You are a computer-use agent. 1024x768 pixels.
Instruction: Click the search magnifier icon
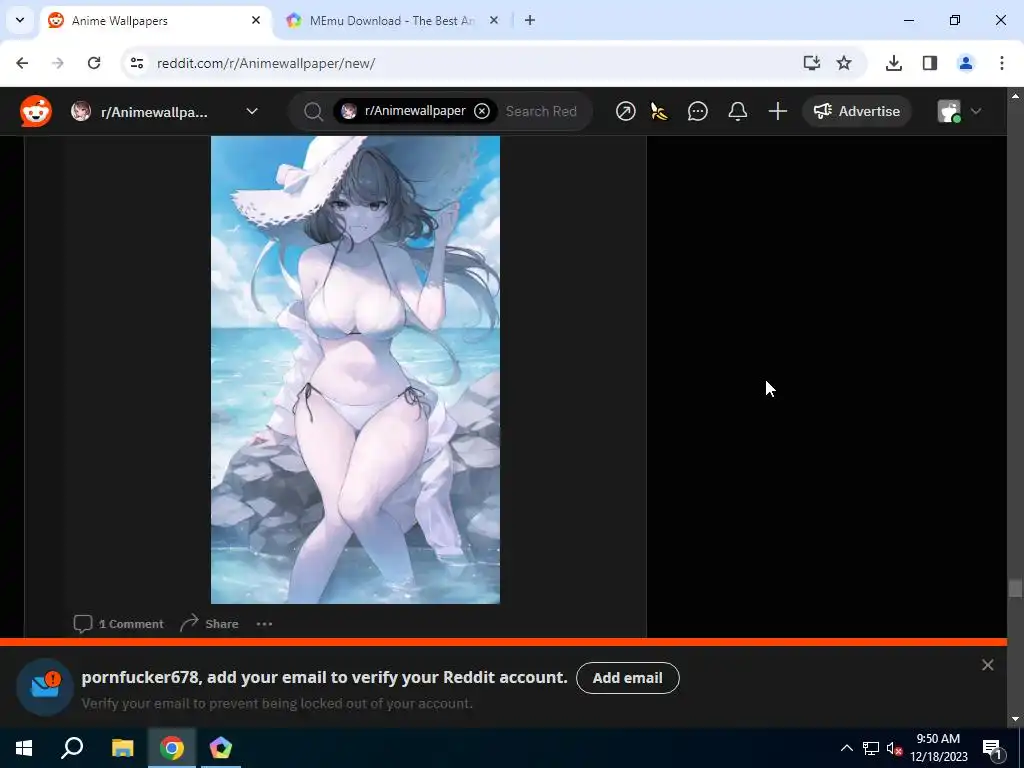313,112
